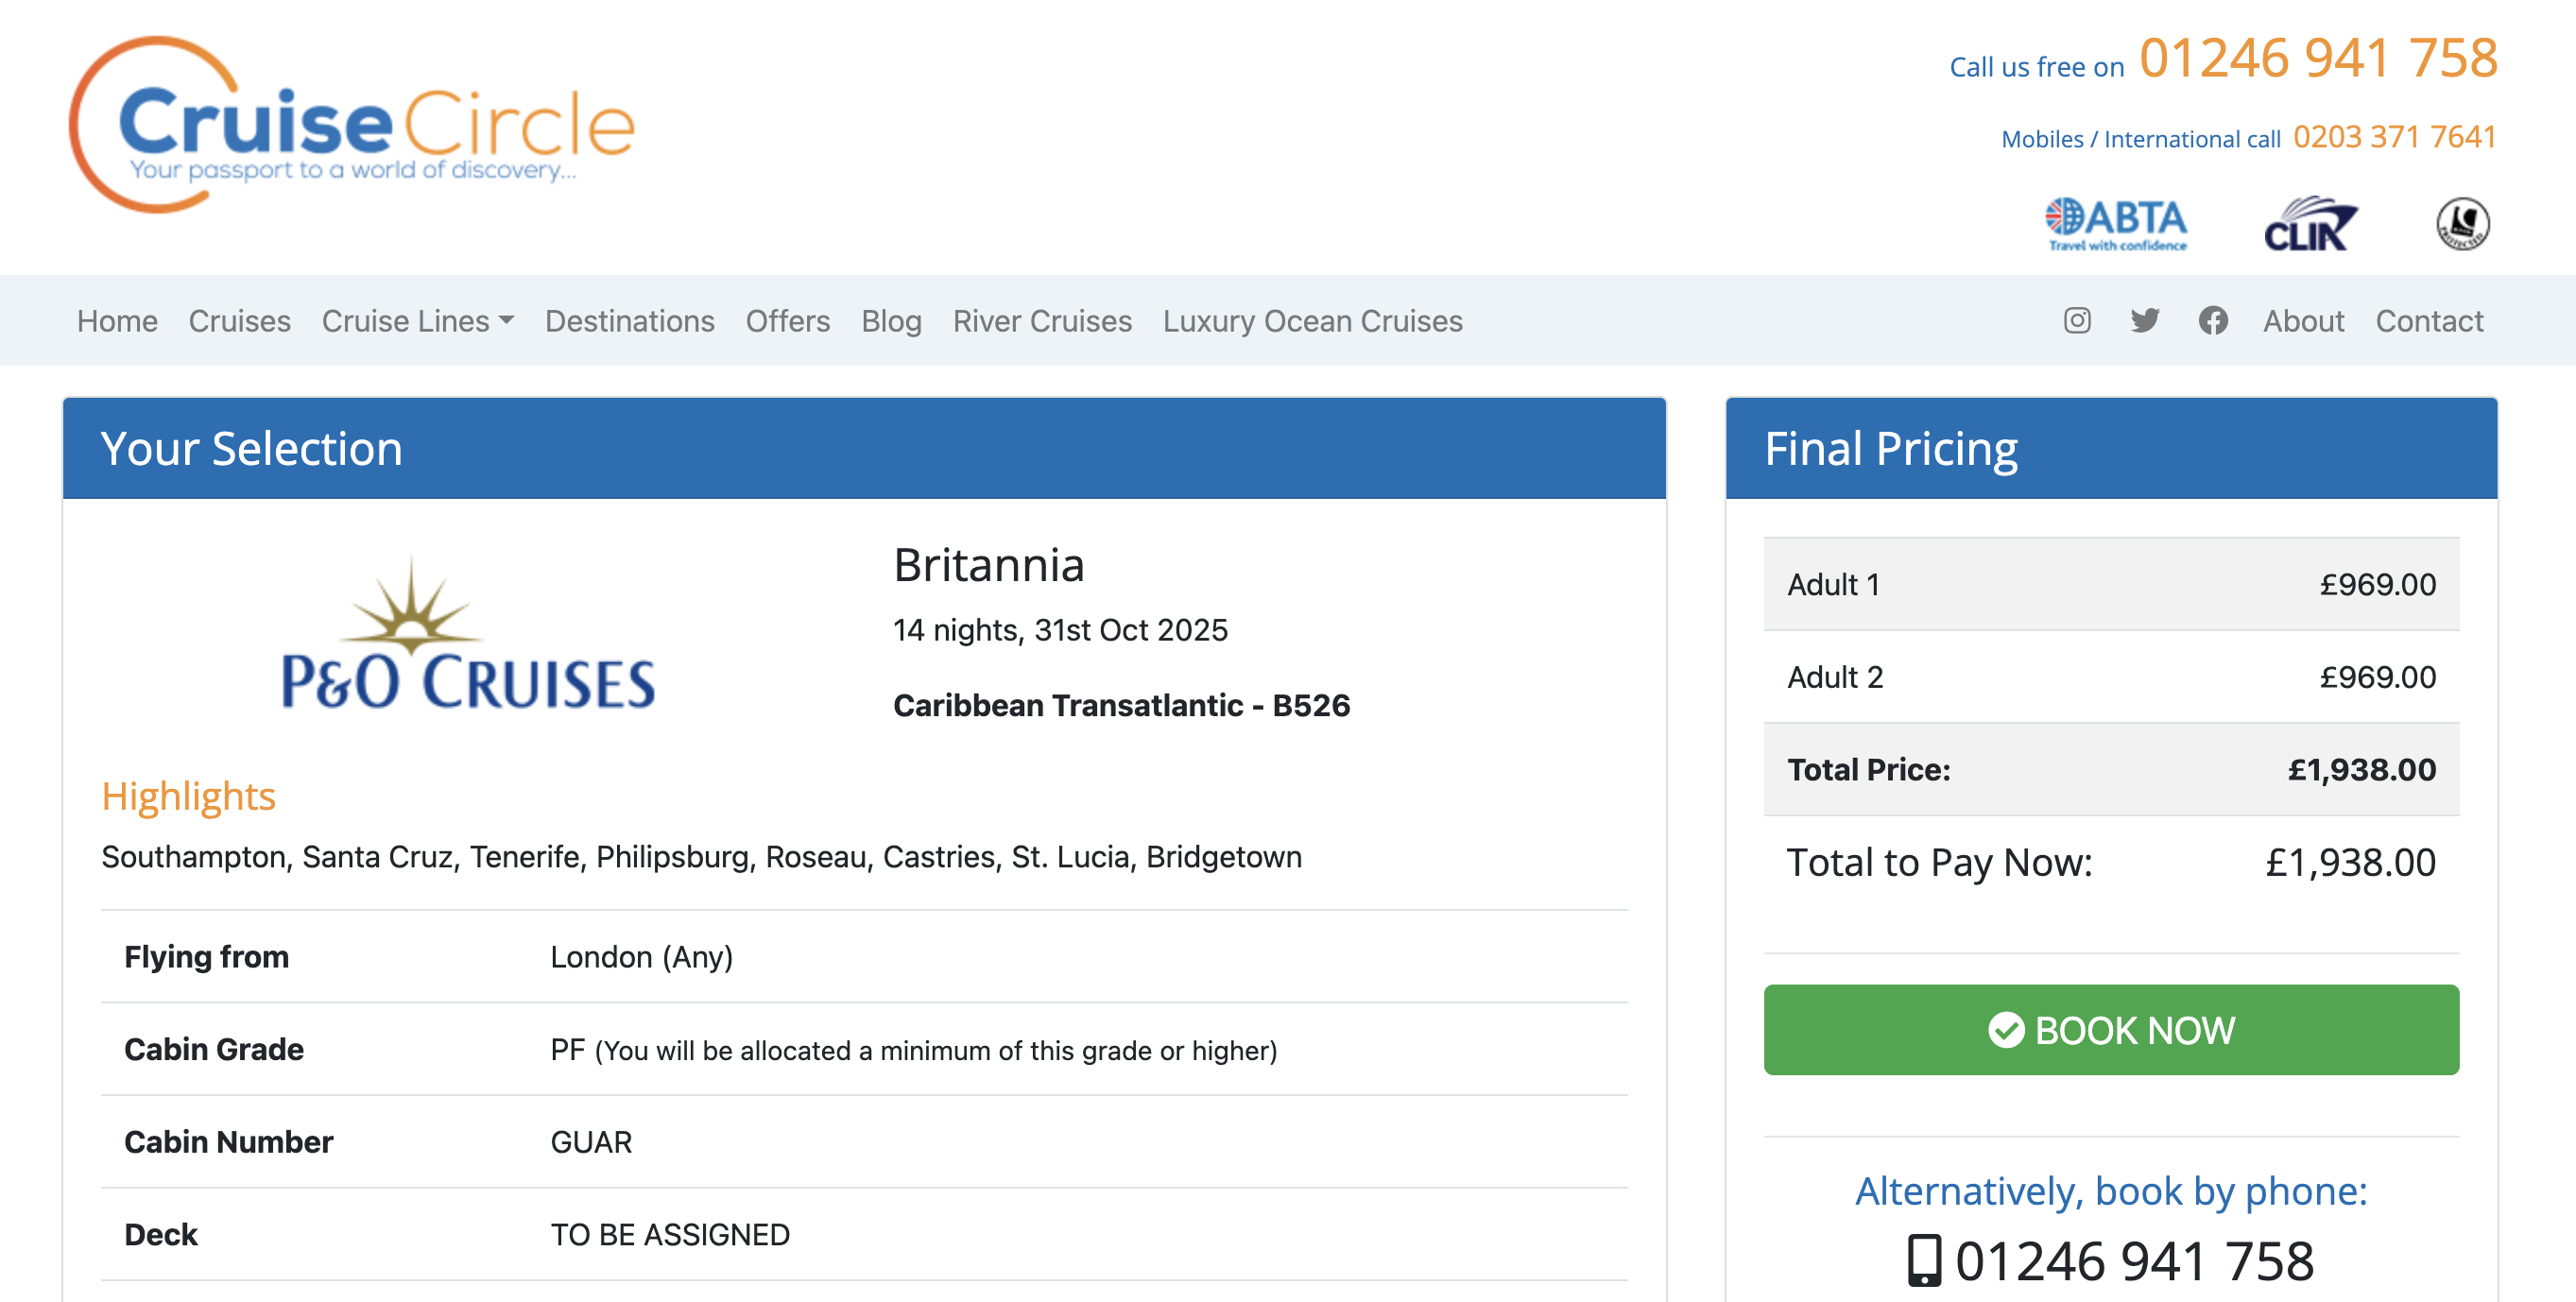Image resolution: width=2576 pixels, height=1302 pixels.
Task: Click the 'Flying from' label
Action: click(x=206, y=957)
